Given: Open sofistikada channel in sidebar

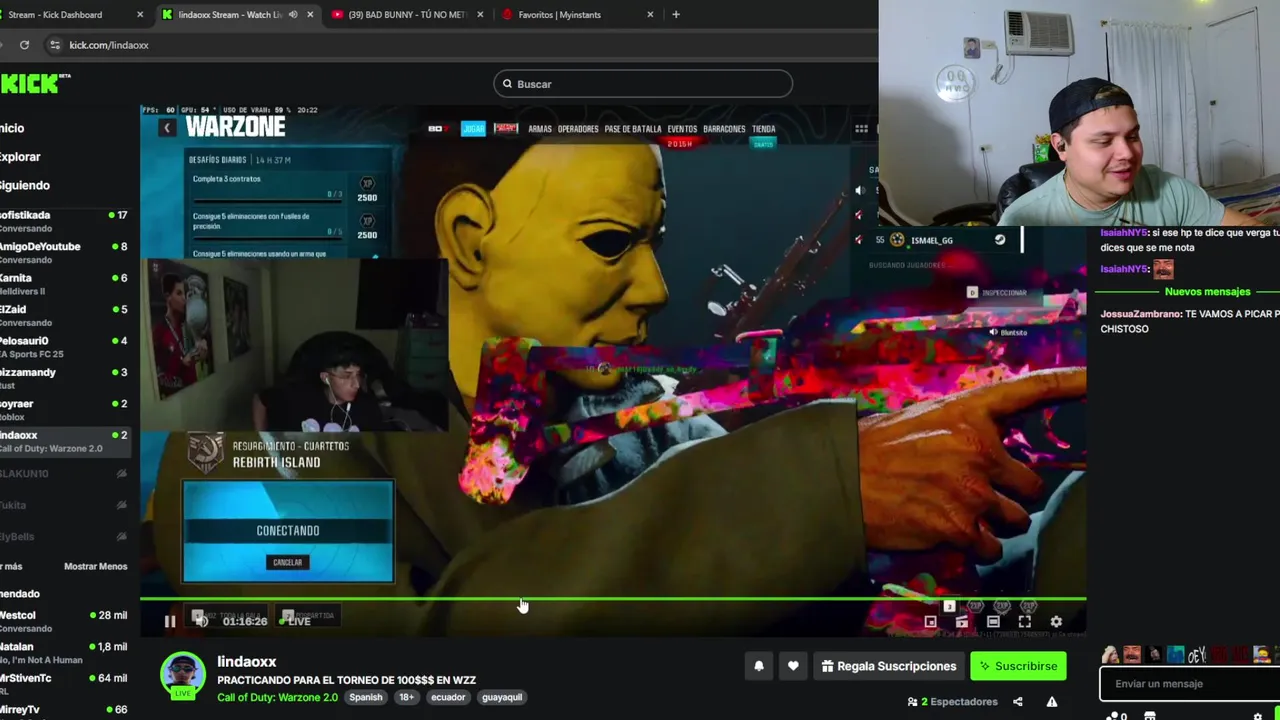Looking at the screenshot, I should coord(64,221).
